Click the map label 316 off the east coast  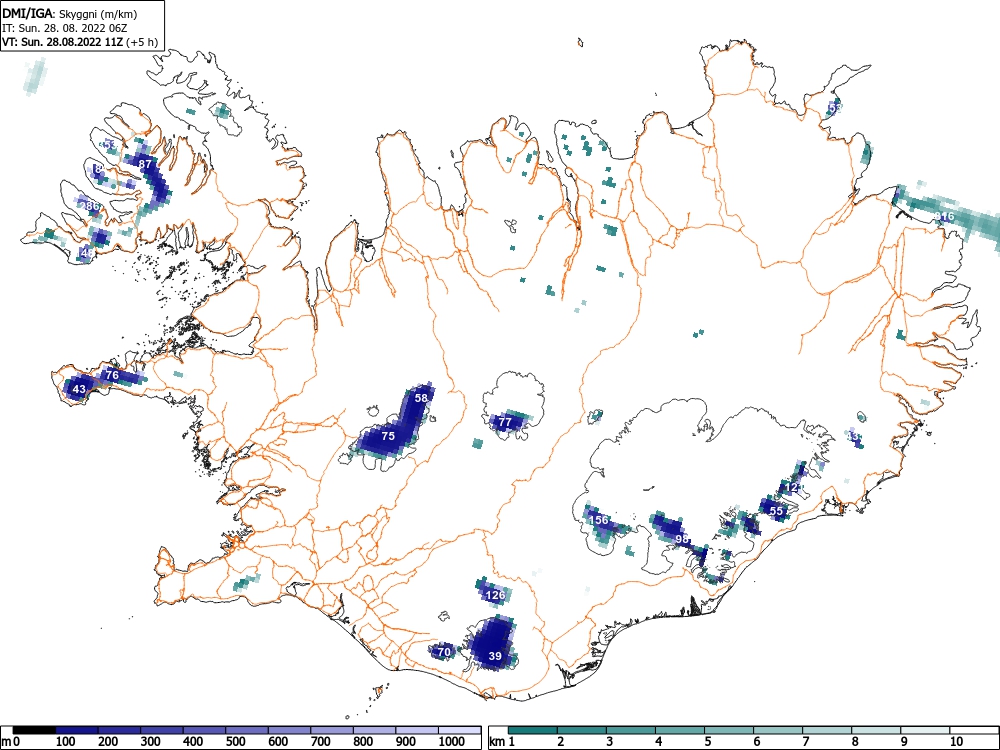point(945,217)
